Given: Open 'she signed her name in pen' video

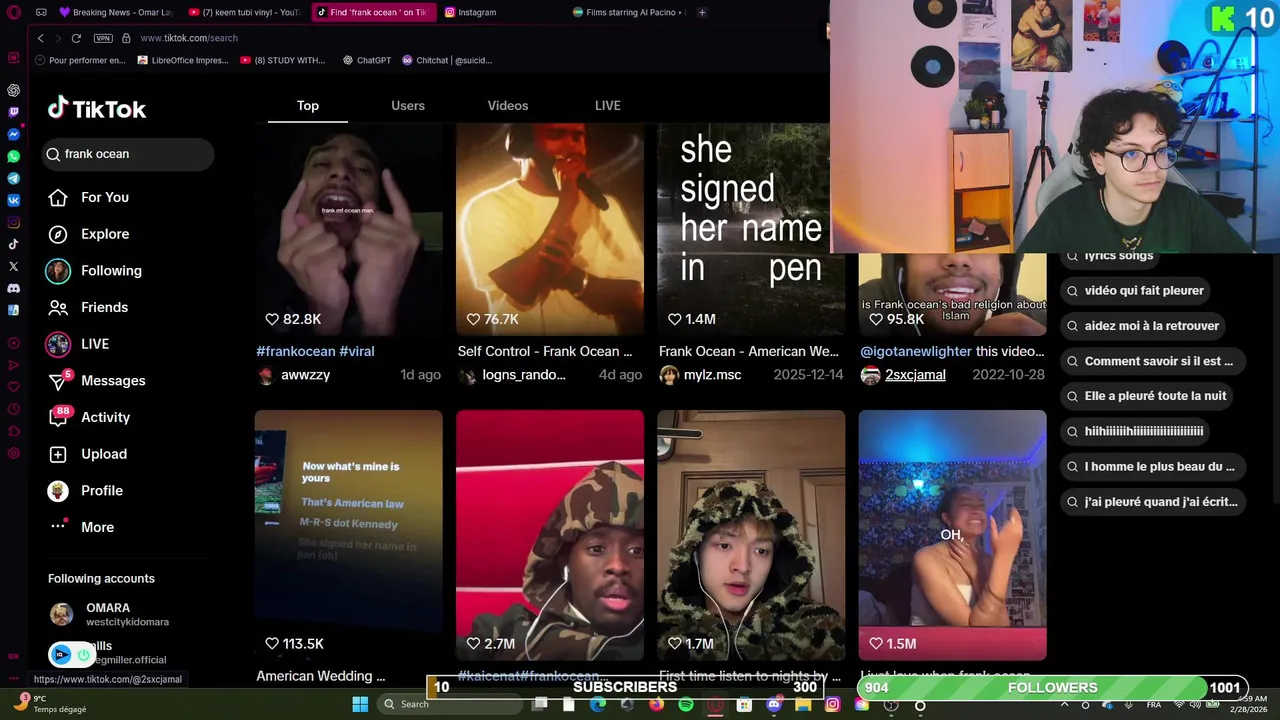Looking at the screenshot, I should (x=751, y=229).
